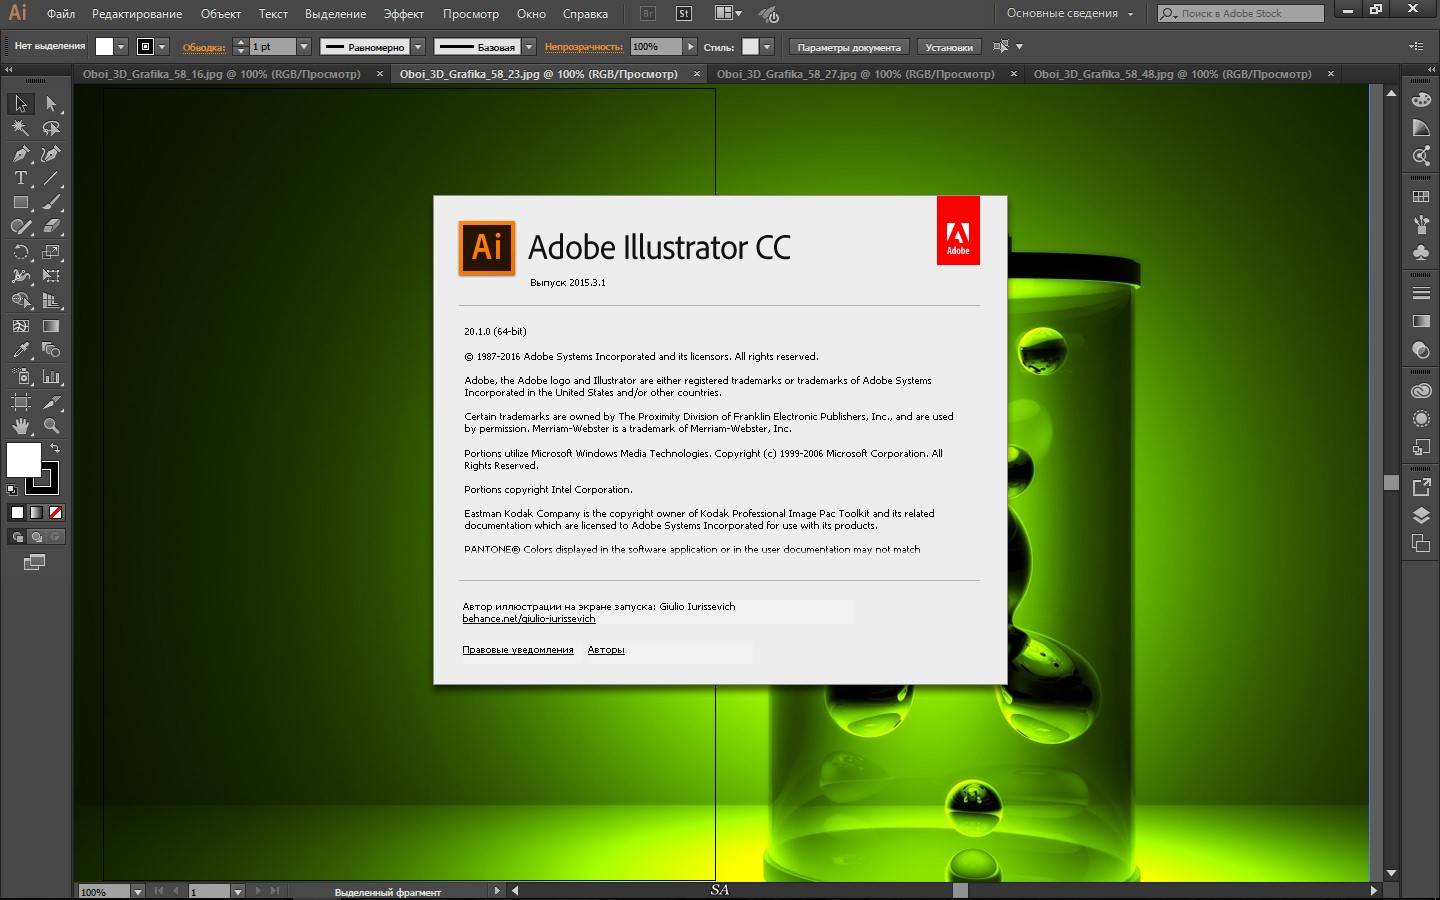The height and width of the screenshot is (900, 1440).
Task: Click the Установки button
Action: 949,47
